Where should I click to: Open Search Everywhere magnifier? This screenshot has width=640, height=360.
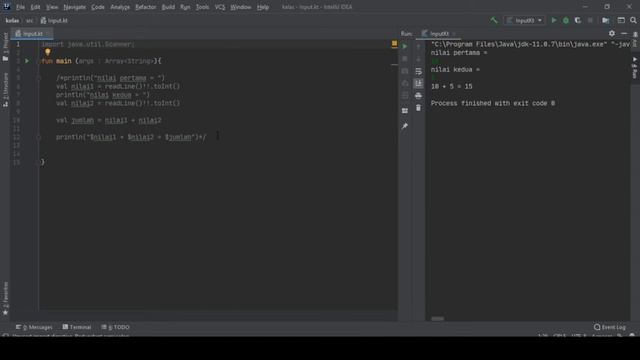coord(633,20)
